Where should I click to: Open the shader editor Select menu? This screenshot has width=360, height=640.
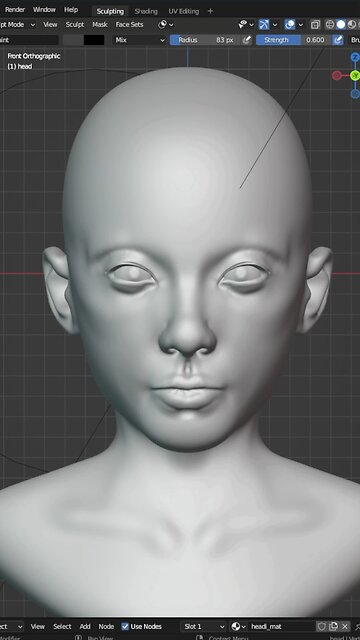[x=62, y=626]
